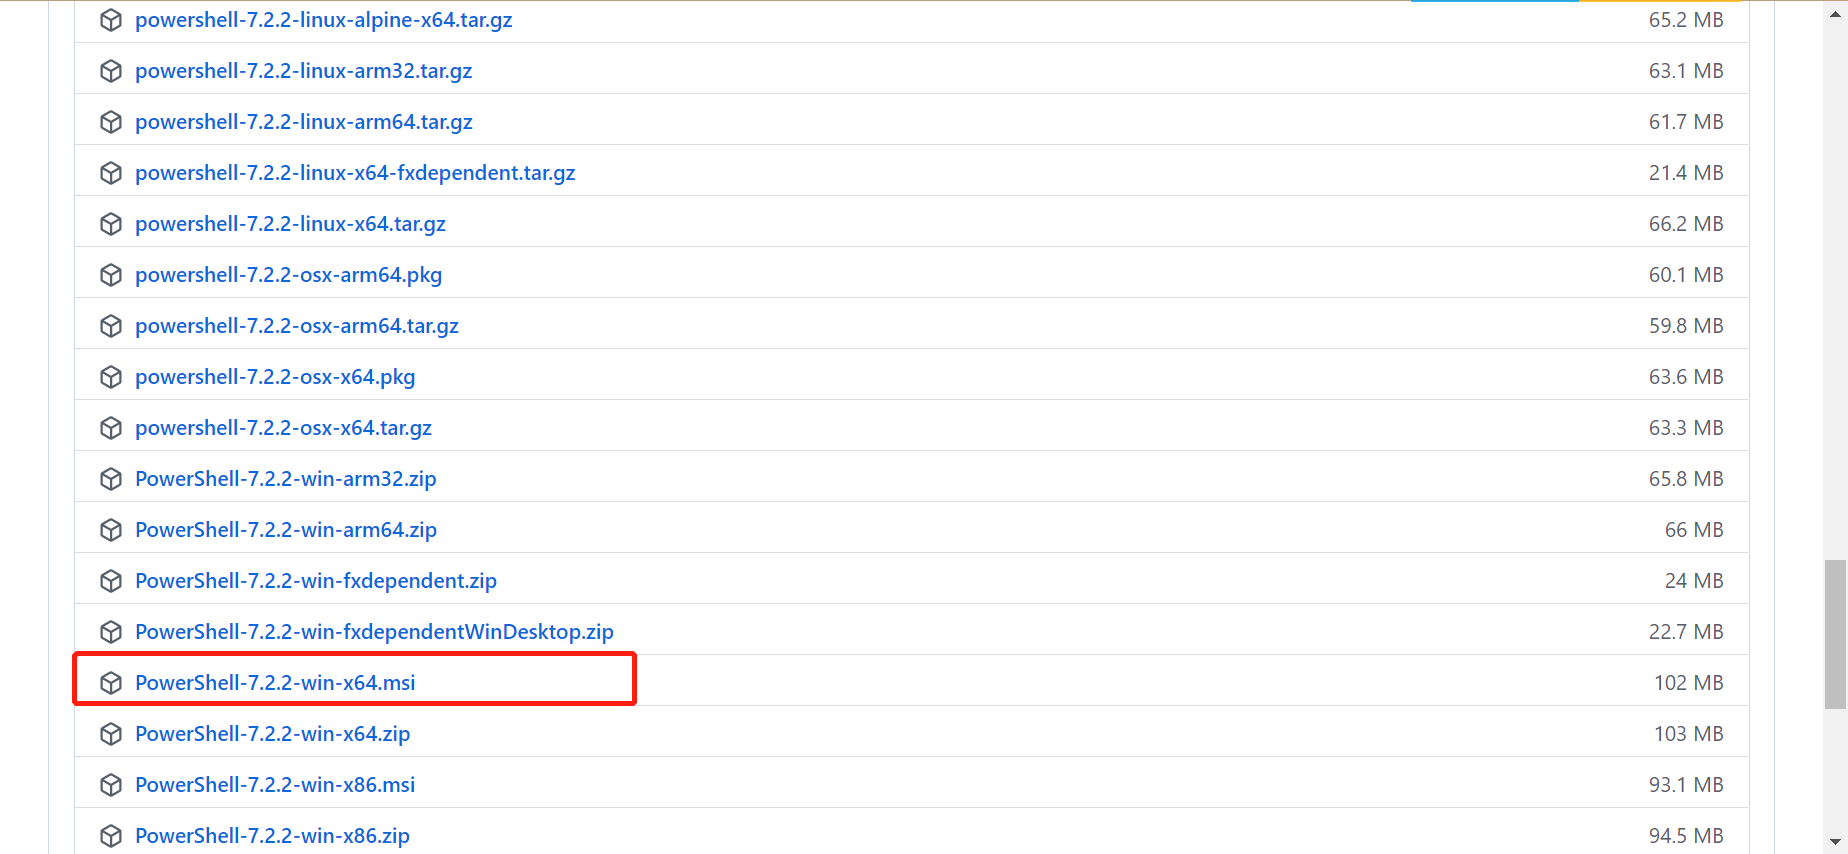
Task: Click package icon beside powershell-7.2.2-osx-arm64.pkg
Action: coord(111,275)
